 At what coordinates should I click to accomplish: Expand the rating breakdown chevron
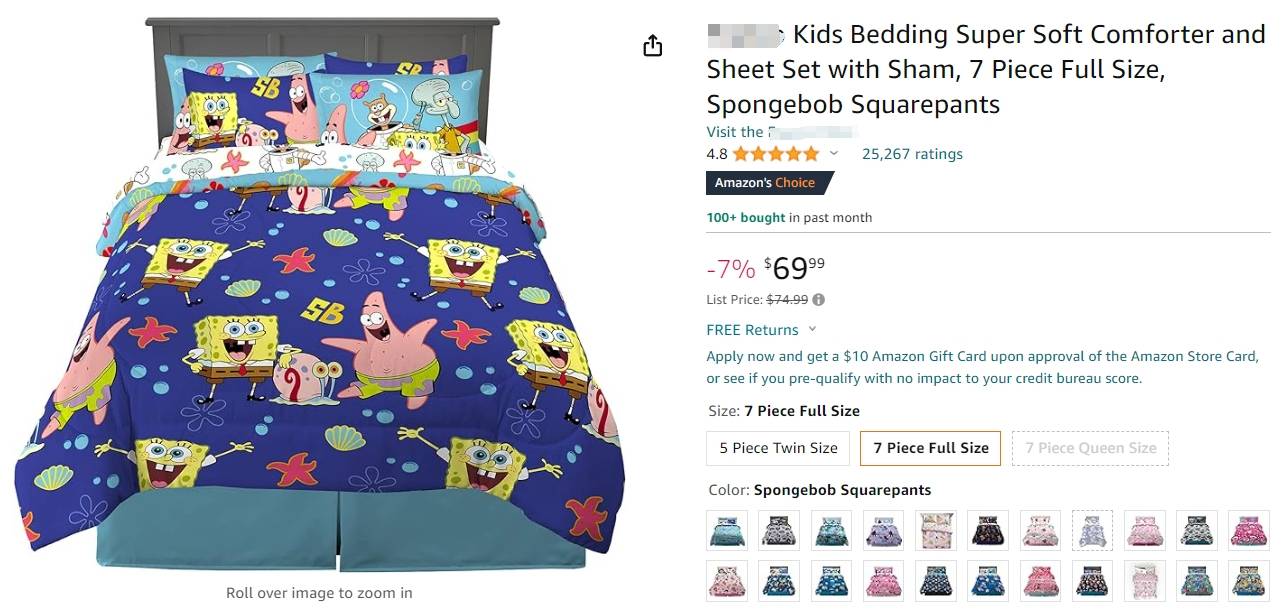834,154
